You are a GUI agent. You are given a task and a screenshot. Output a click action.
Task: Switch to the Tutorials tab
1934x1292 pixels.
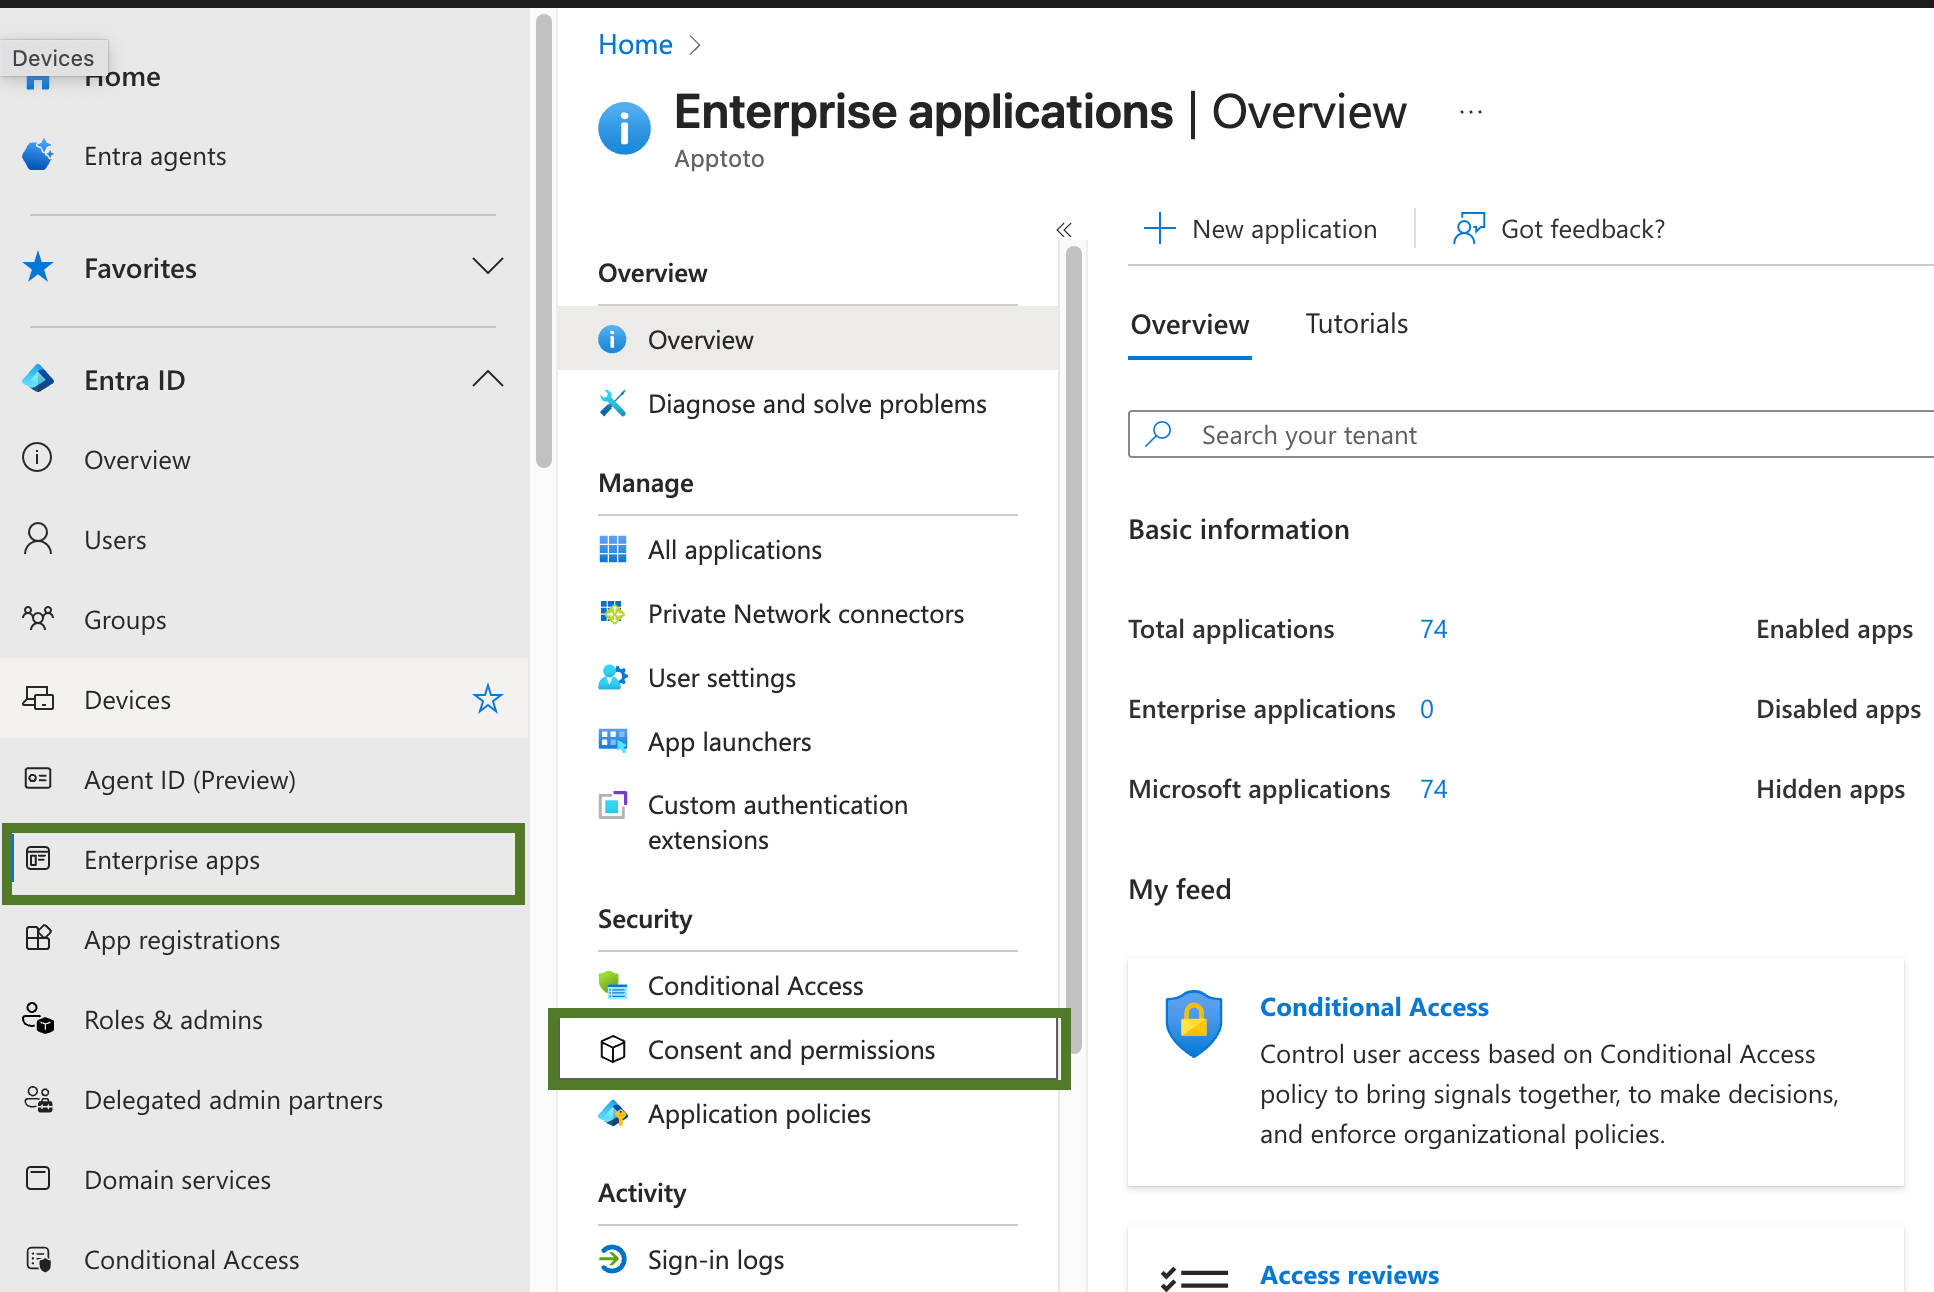1356,323
